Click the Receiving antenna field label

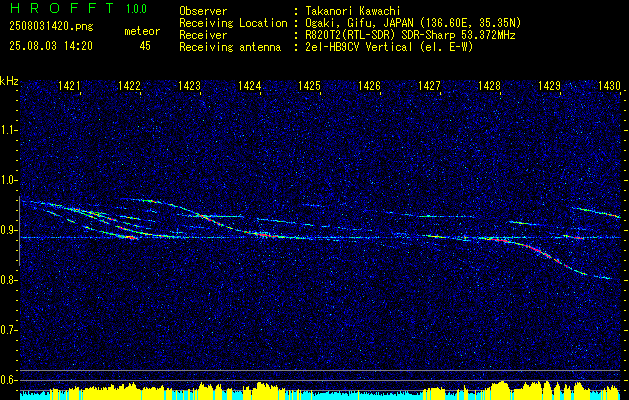(x=230, y=47)
